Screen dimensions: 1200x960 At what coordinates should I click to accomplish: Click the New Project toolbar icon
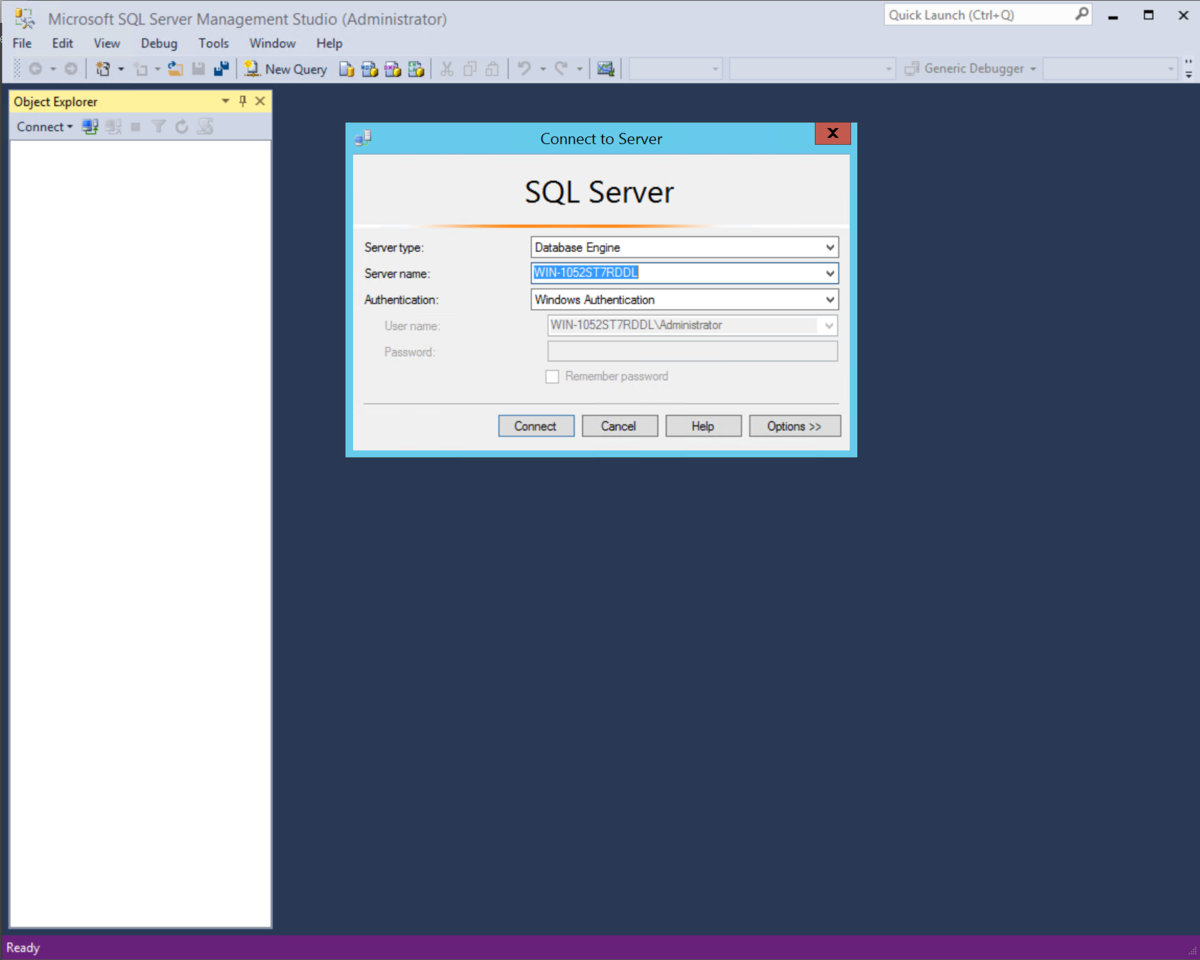102,69
